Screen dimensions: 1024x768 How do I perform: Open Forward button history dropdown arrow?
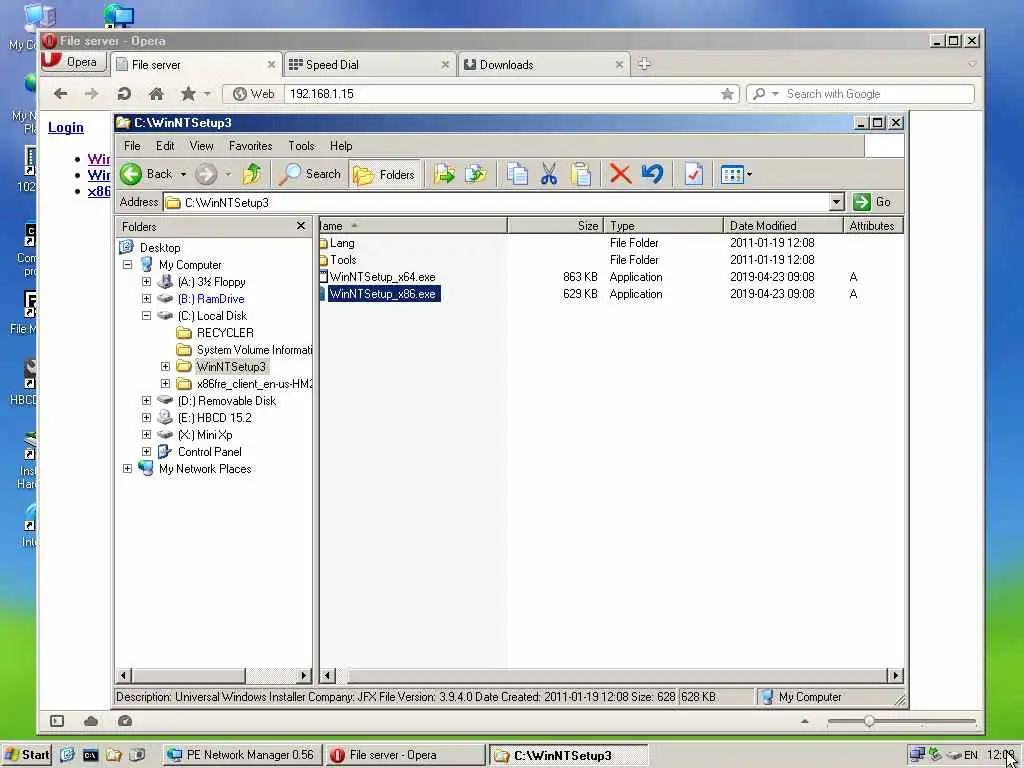[228, 174]
